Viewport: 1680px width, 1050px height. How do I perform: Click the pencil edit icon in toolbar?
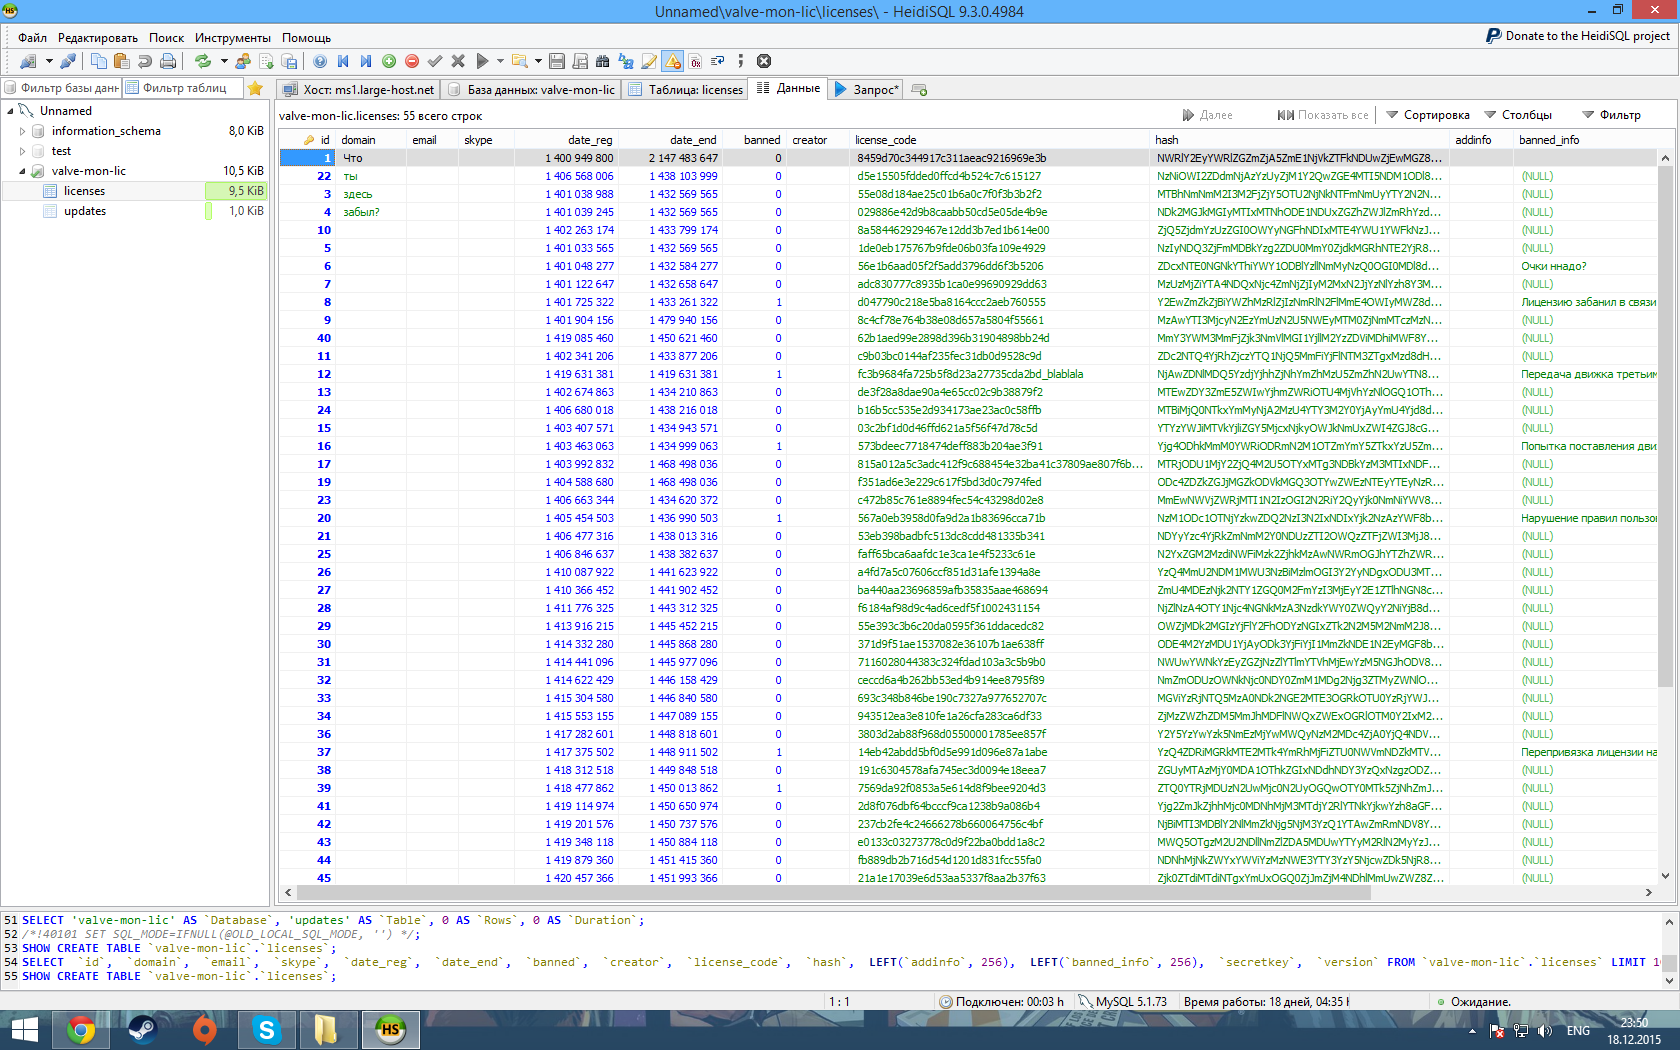point(649,61)
